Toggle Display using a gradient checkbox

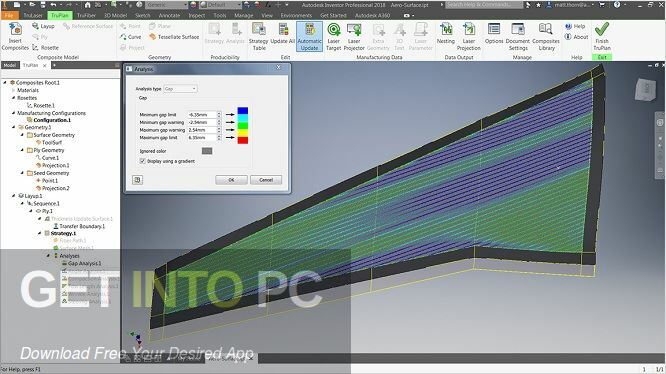pos(143,161)
